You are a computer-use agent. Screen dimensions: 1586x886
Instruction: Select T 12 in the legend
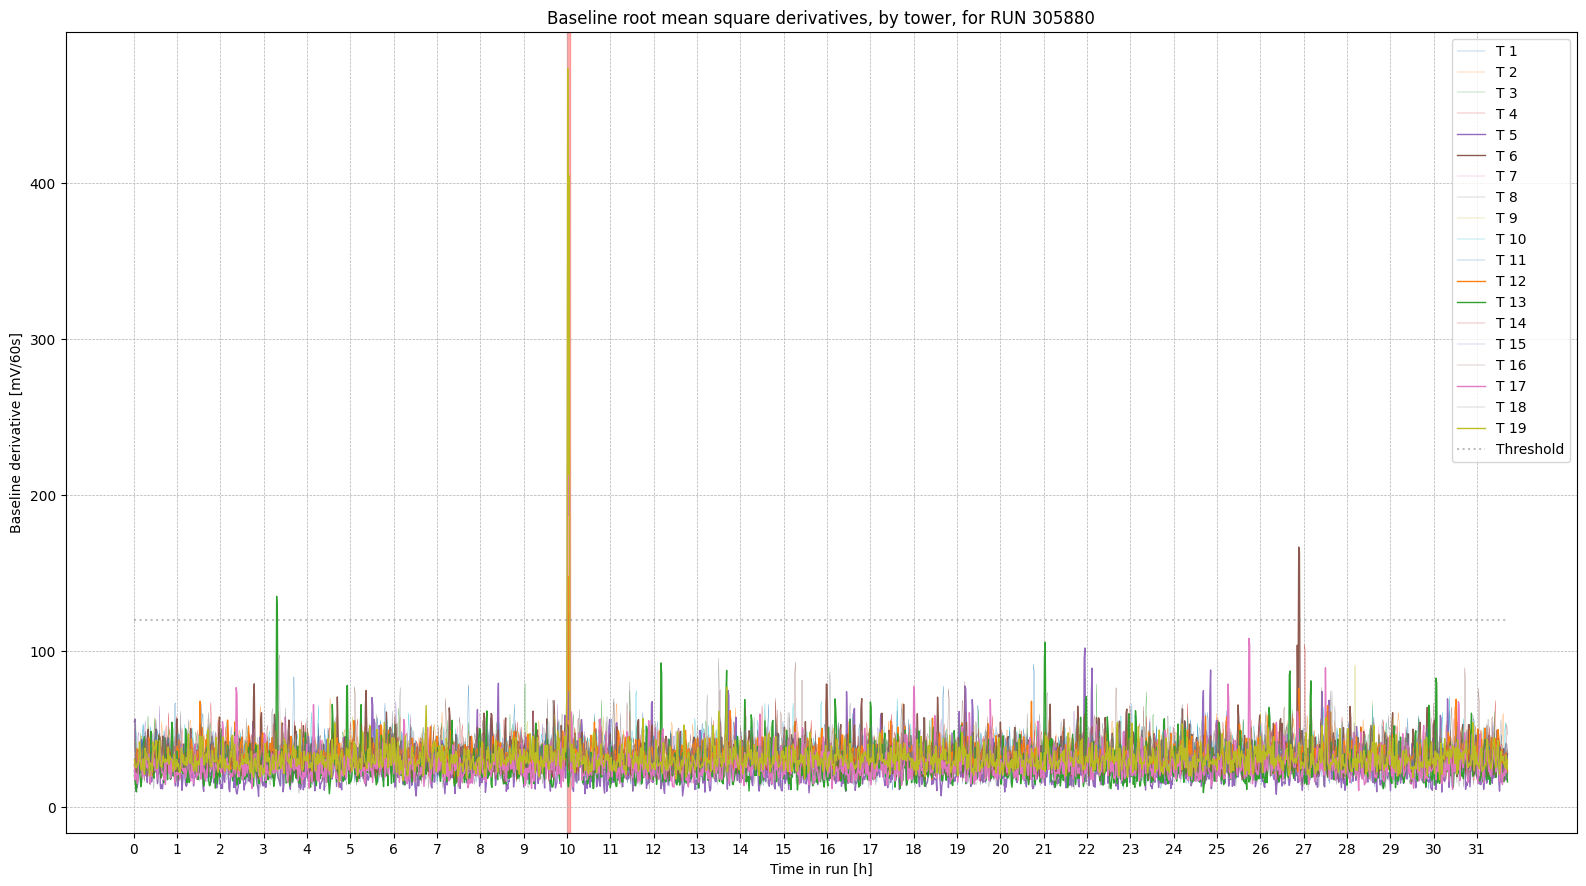(x=1509, y=281)
